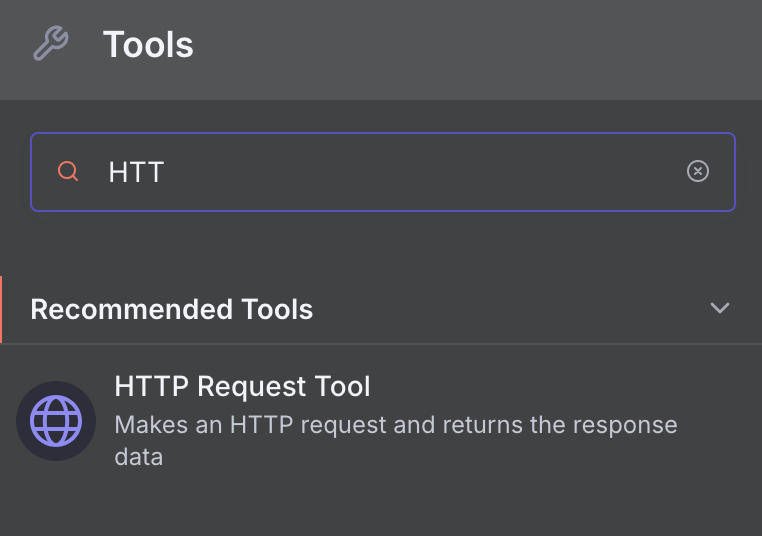Select the globe icon for HTTP Request
The image size is (762, 536).
coord(56,421)
